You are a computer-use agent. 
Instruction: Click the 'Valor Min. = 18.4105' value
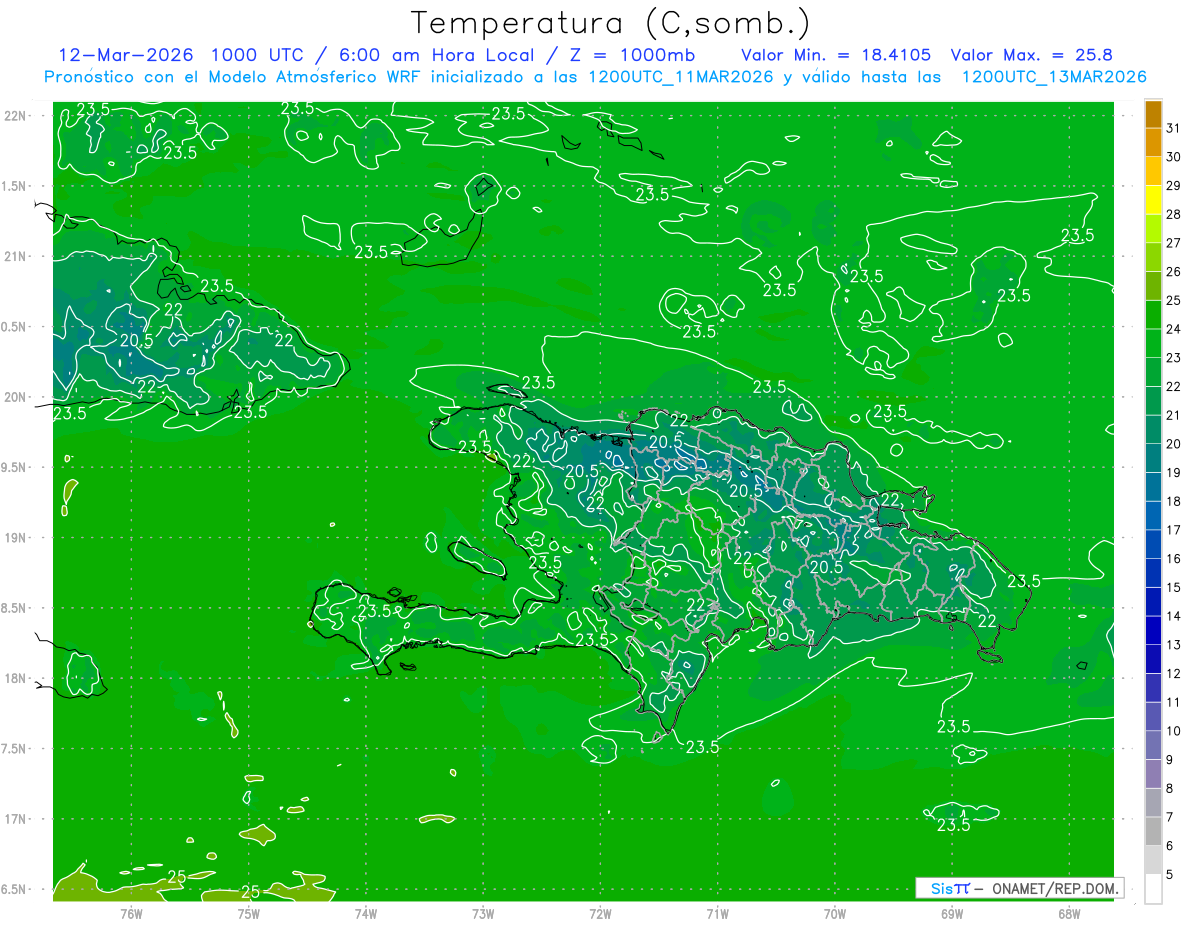[836, 55]
